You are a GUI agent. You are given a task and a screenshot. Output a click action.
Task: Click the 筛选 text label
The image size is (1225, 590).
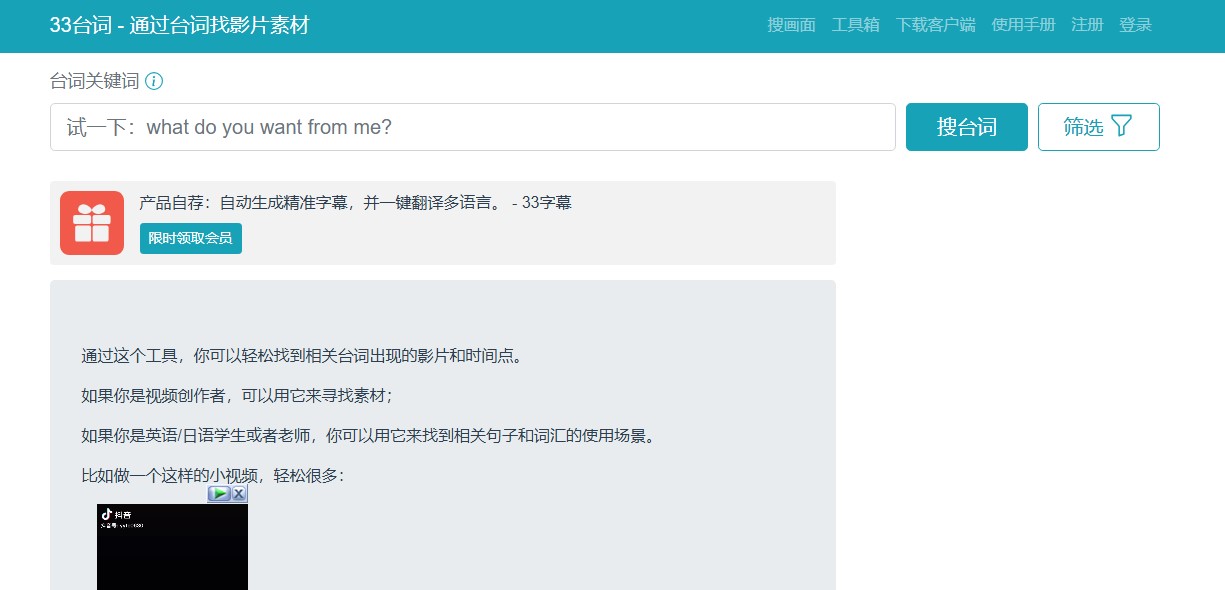tap(1083, 127)
